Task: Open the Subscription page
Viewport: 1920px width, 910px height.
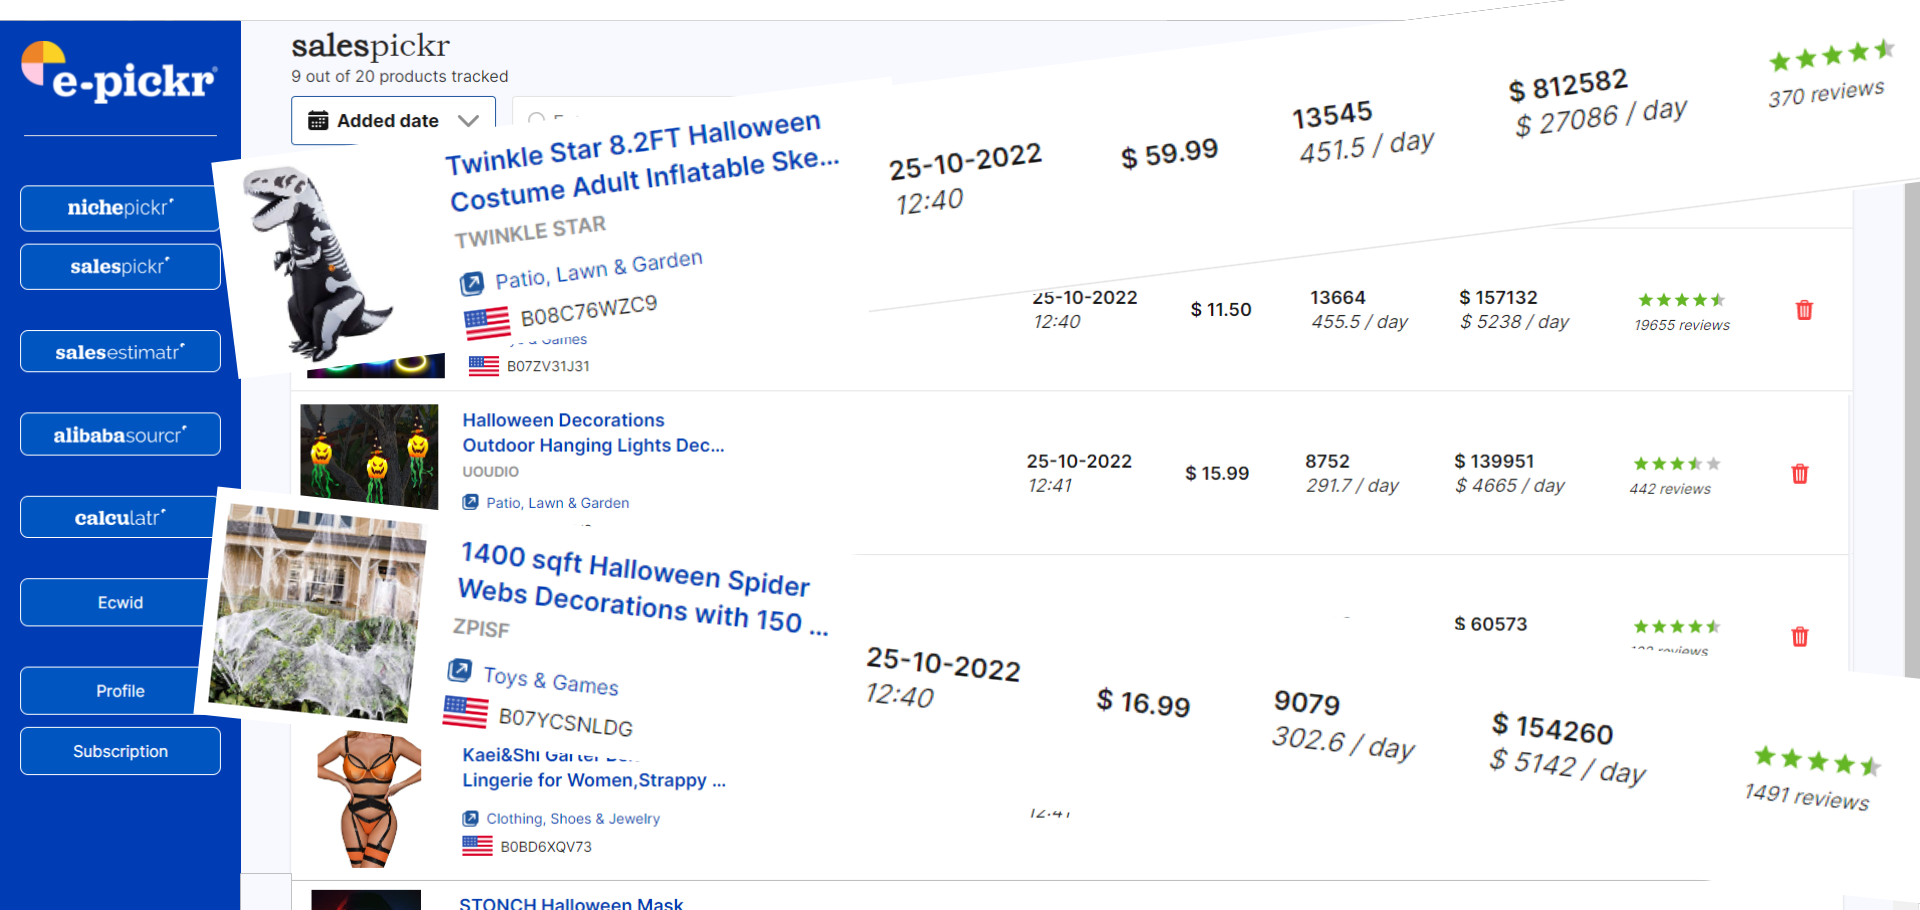Action: pos(120,751)
